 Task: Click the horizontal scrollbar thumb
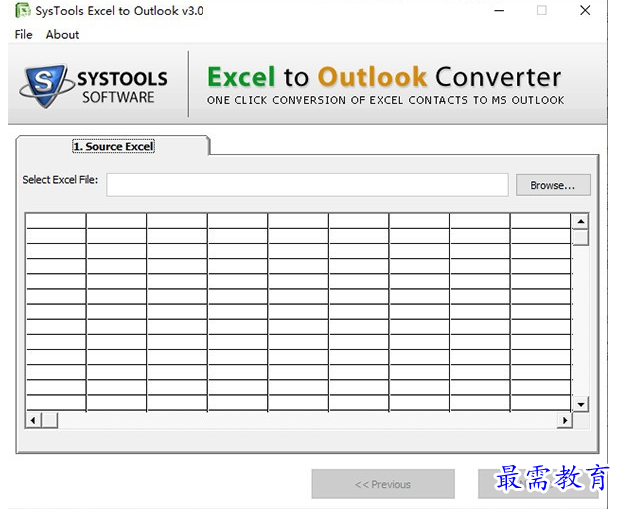49,420
